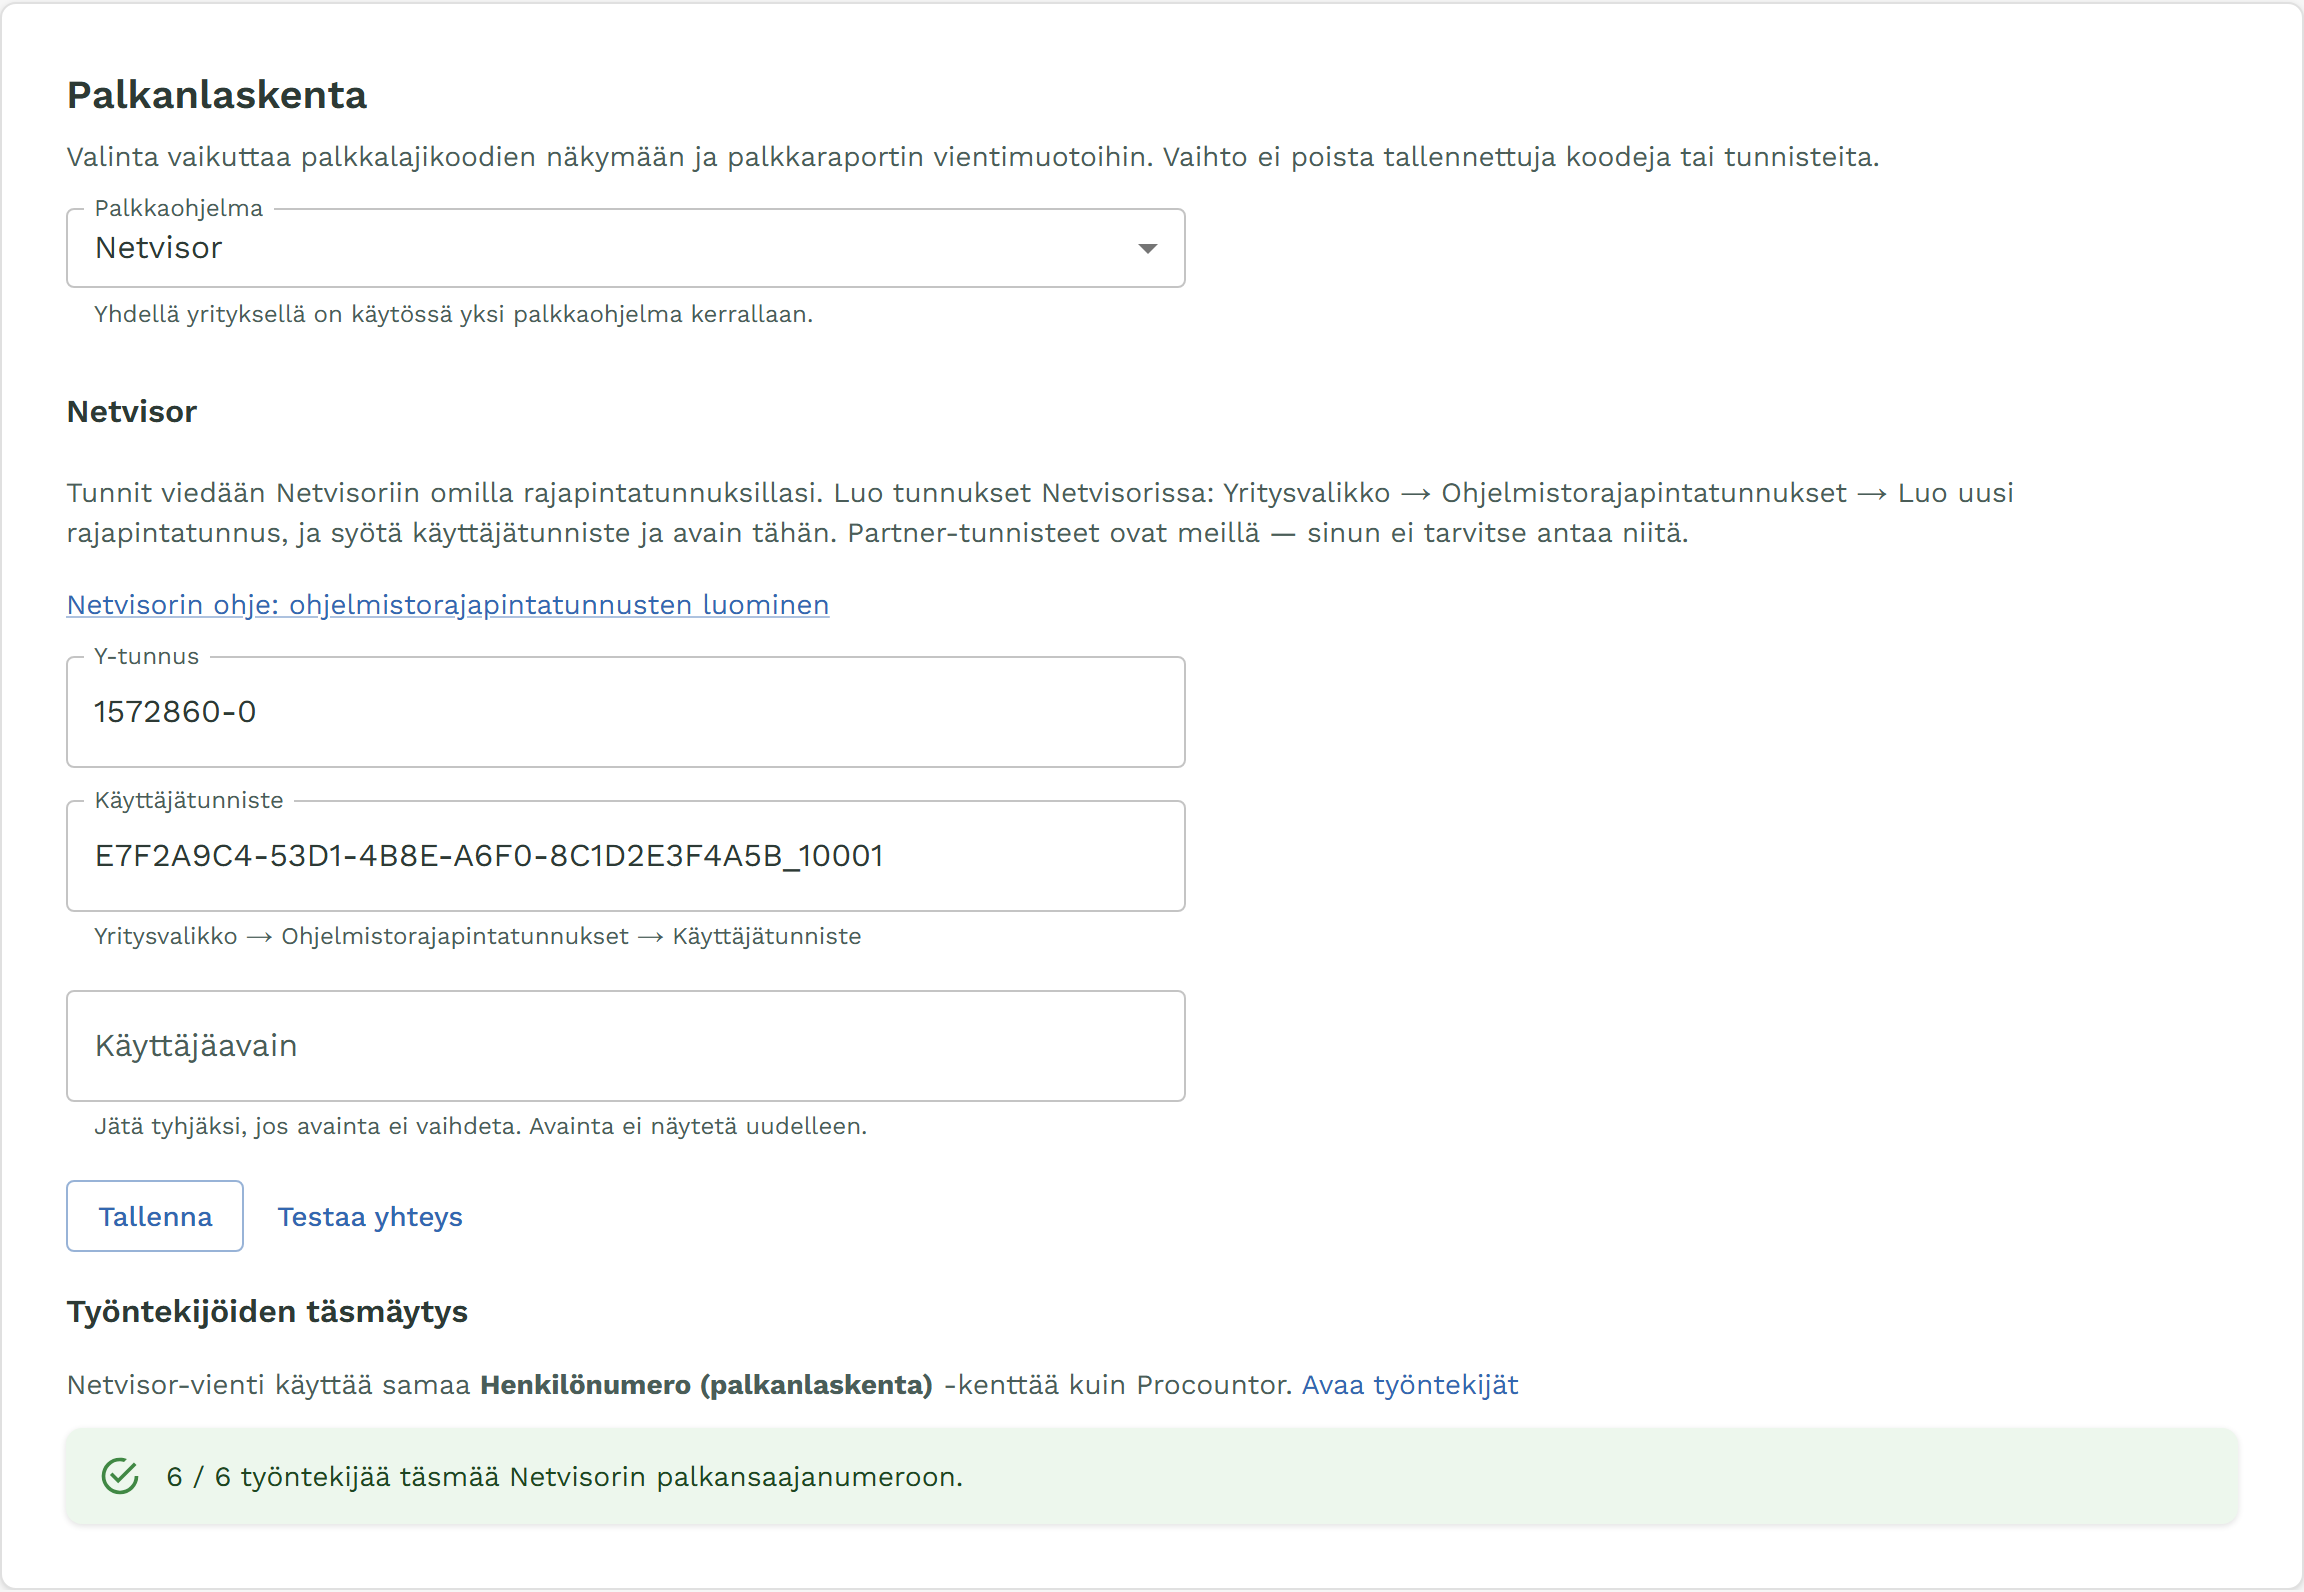This screenshot has width=2304, height=1592.
Task: Save settings with the Tallenna button
Action: click(x=155, y=1216)
